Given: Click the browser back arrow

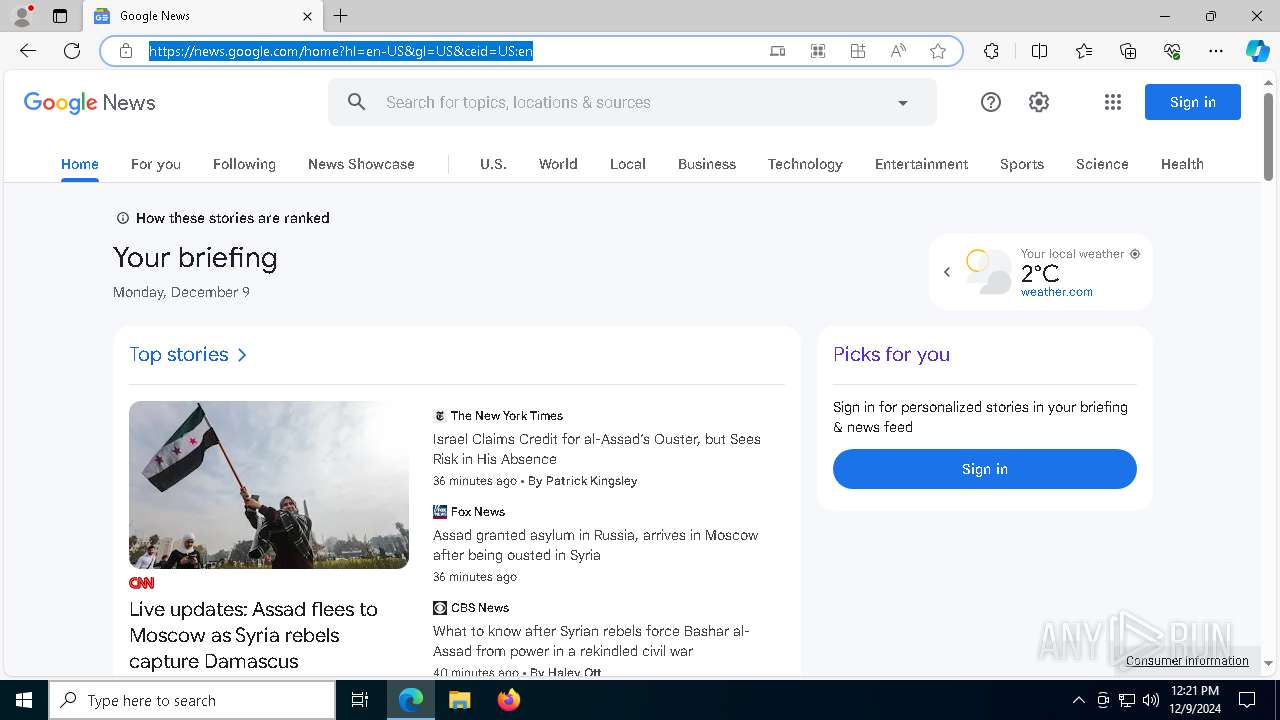Looking at the screenshot, I should 28,51.
